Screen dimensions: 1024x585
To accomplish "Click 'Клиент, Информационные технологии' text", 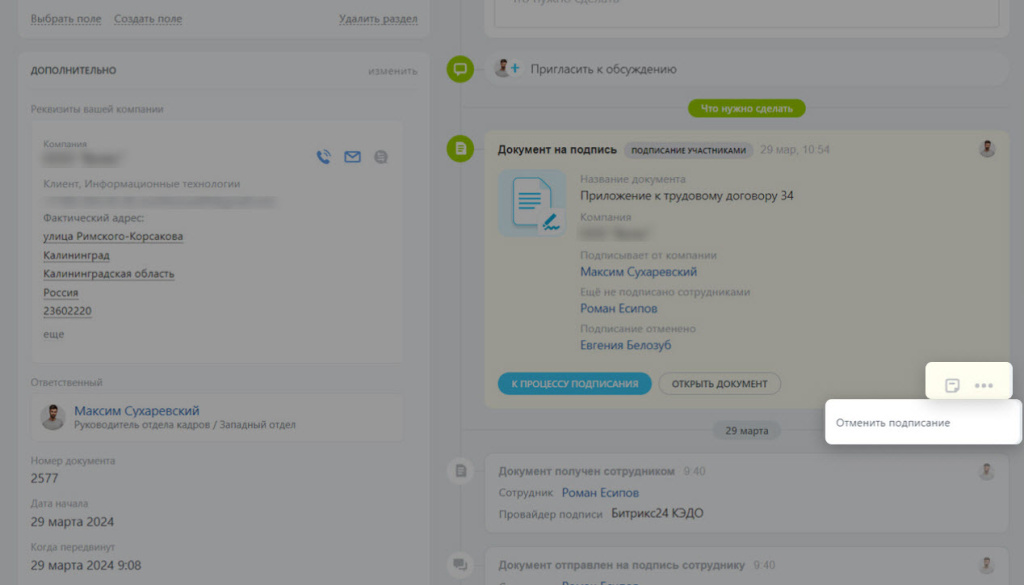I will pos(142,184).
